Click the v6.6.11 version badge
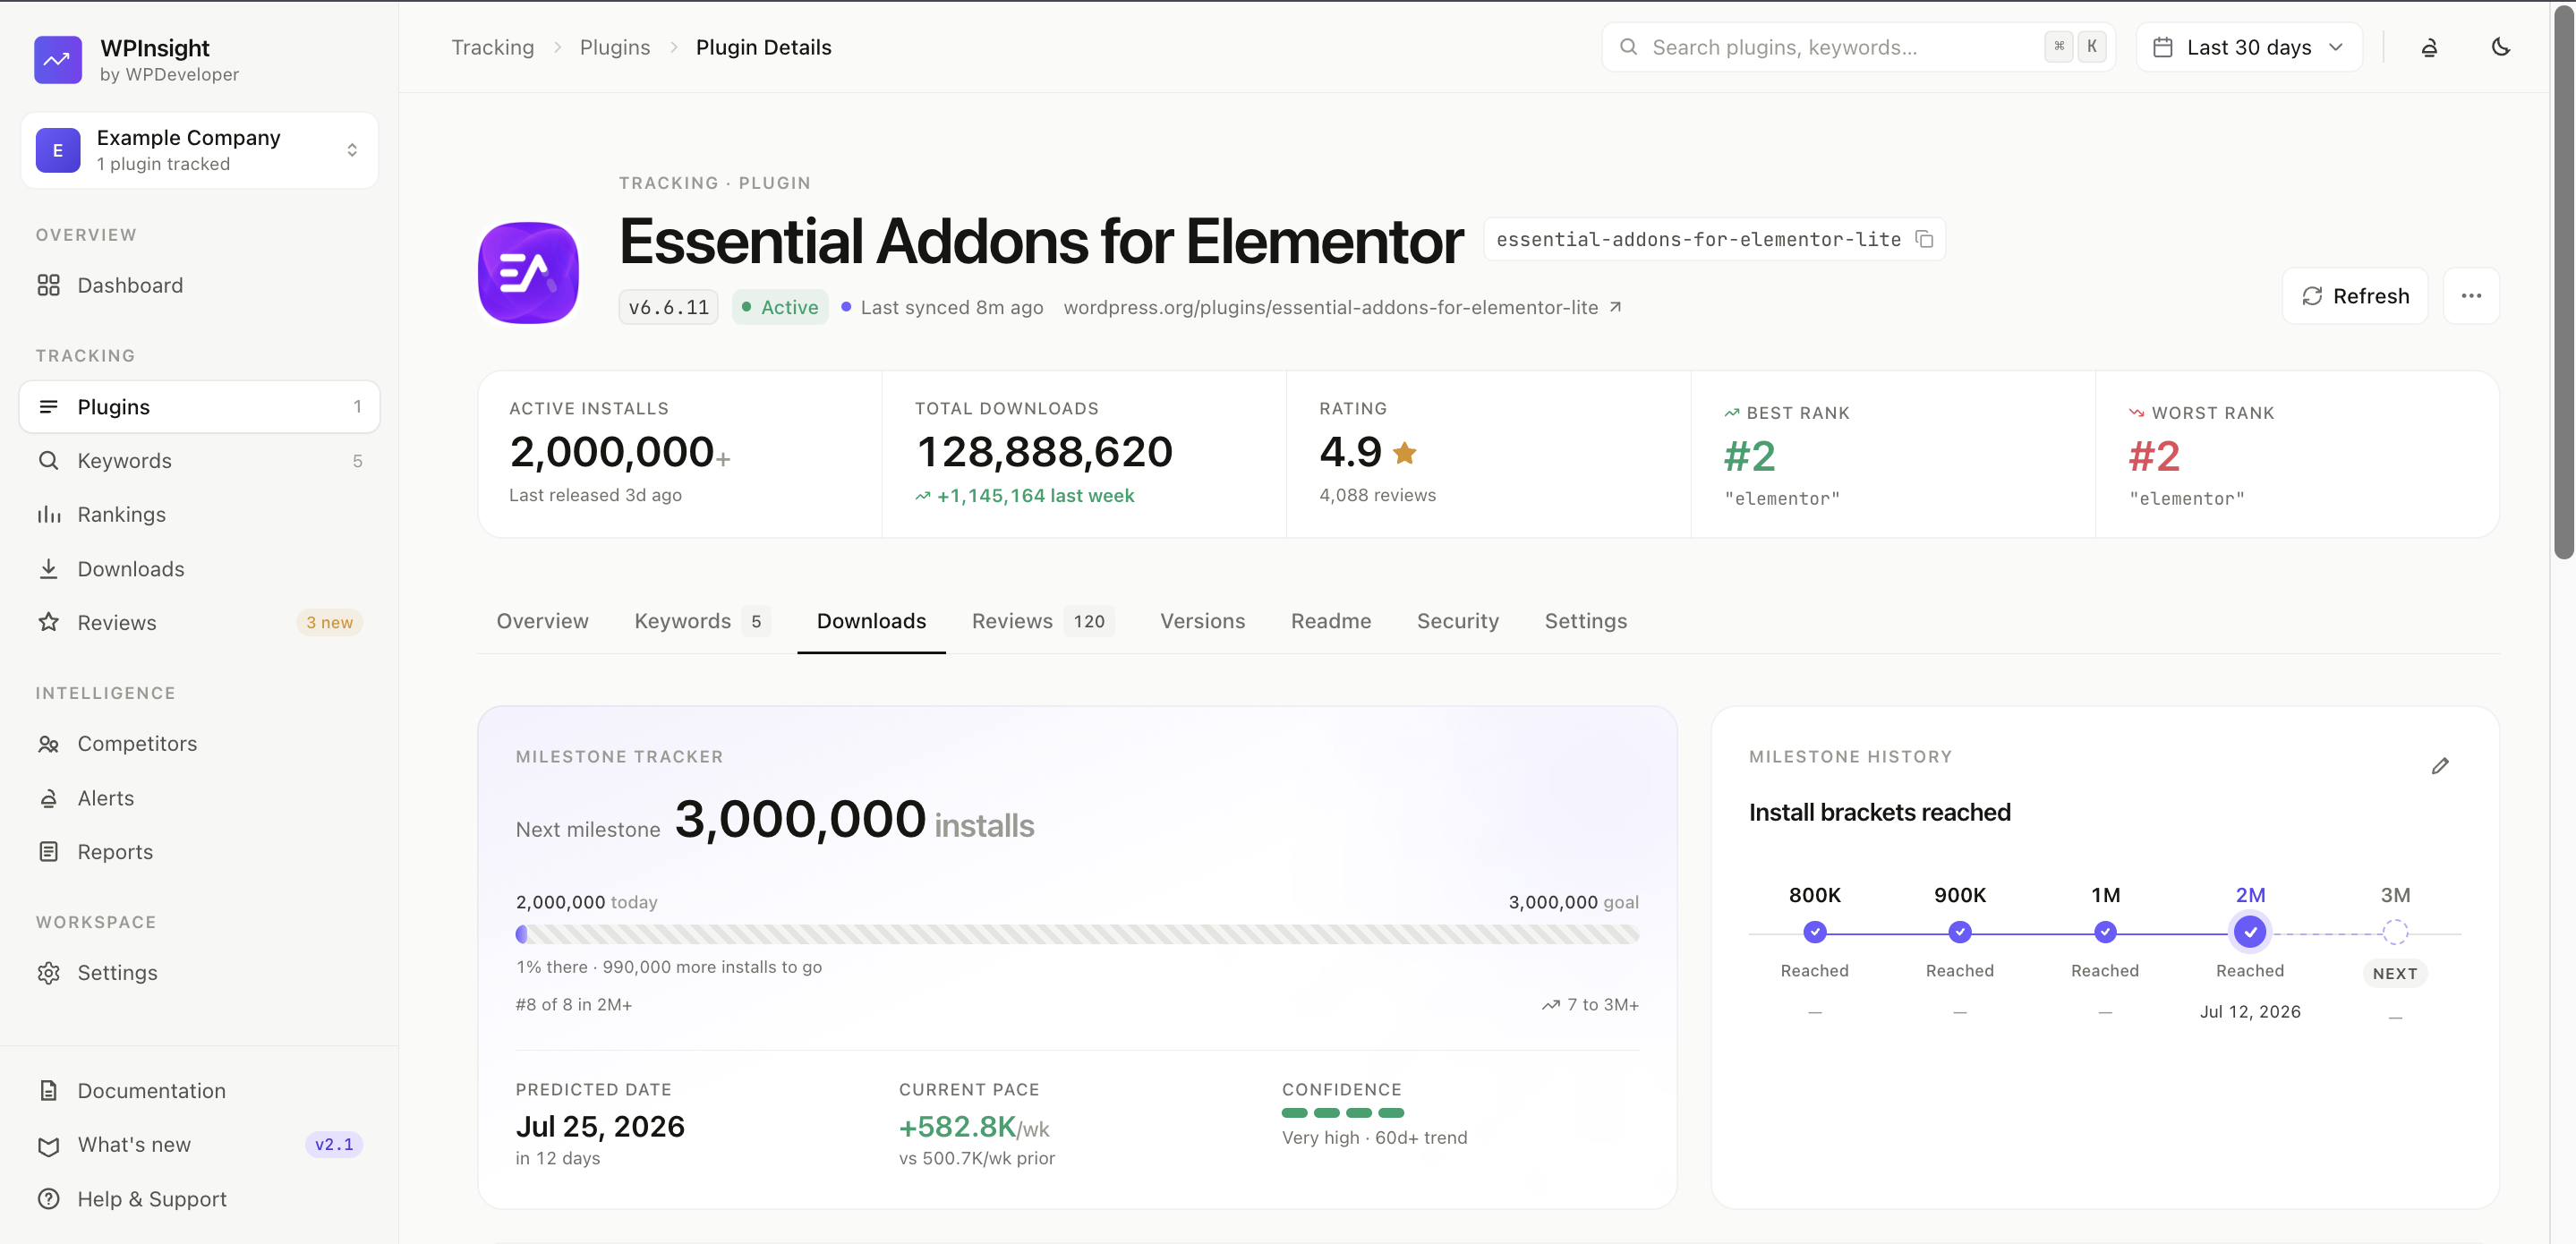The width and height of the screenshot is (2576, 1244). coord(668,307)
